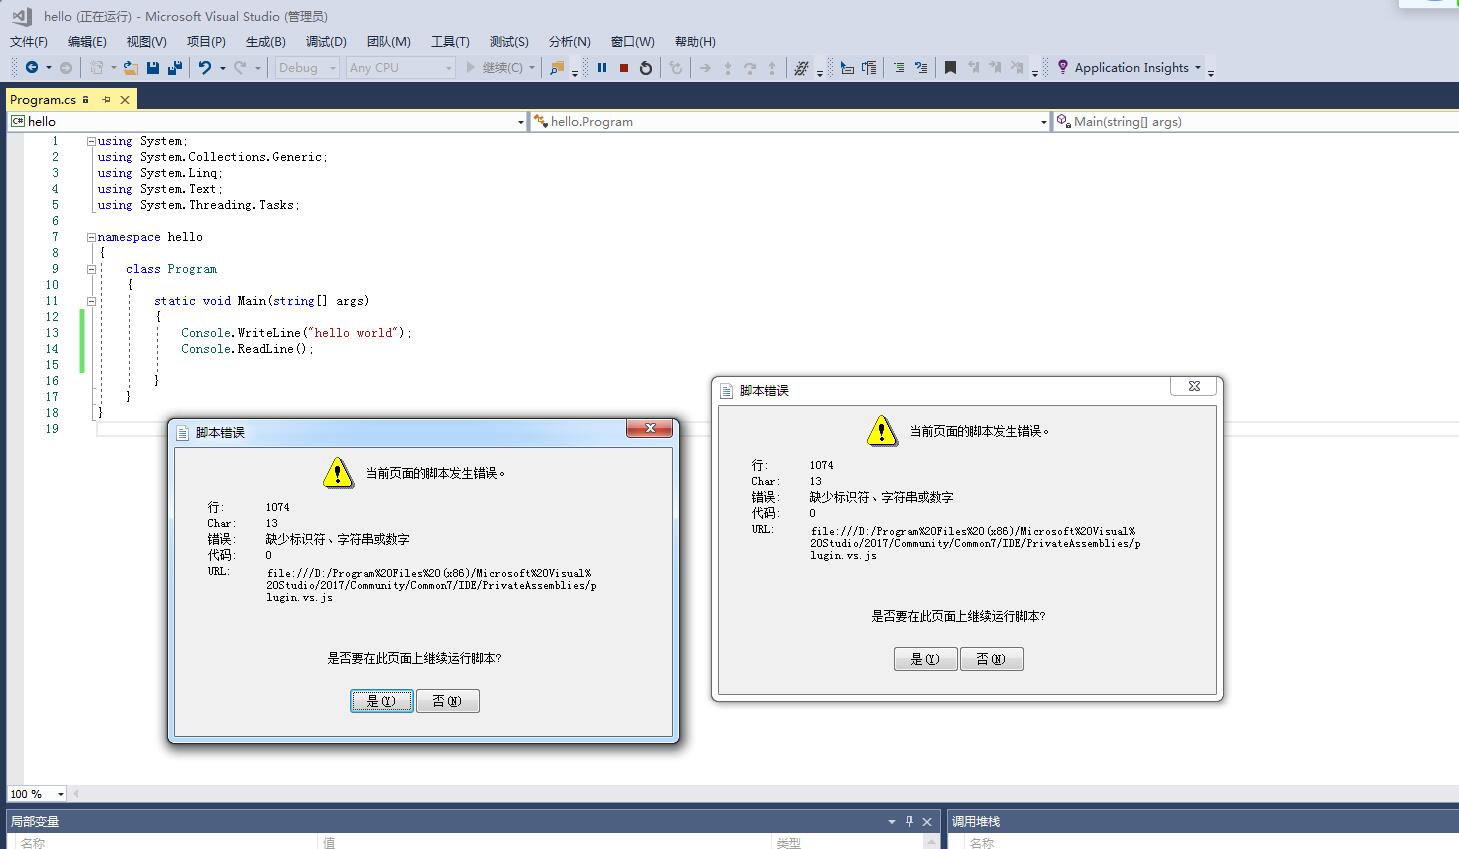Click the Navigate Backward arrow icon
This screenshot has width=1459, height=849.
coord(32,68)
